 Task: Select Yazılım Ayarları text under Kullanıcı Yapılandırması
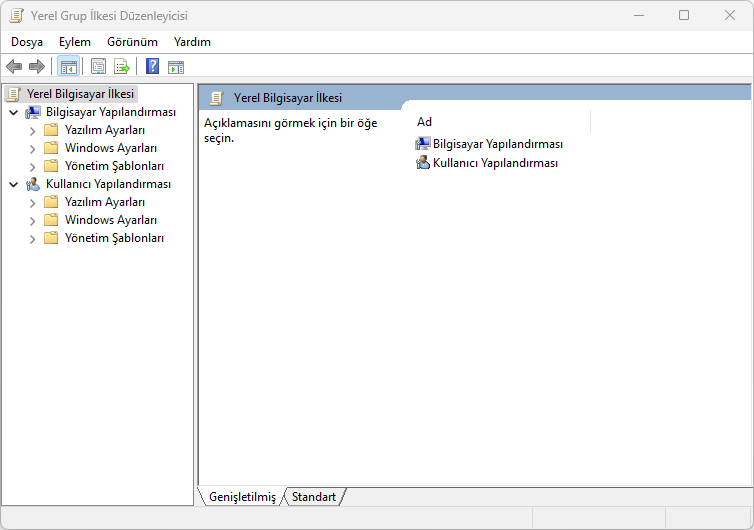pos(105,202)
